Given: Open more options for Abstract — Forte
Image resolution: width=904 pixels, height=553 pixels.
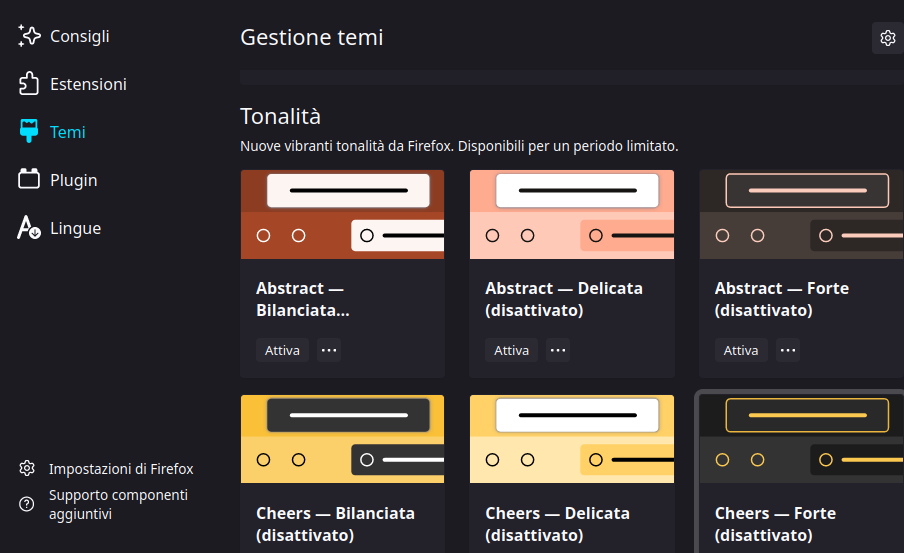Looking at the screenshot, I should coord(788,350).
